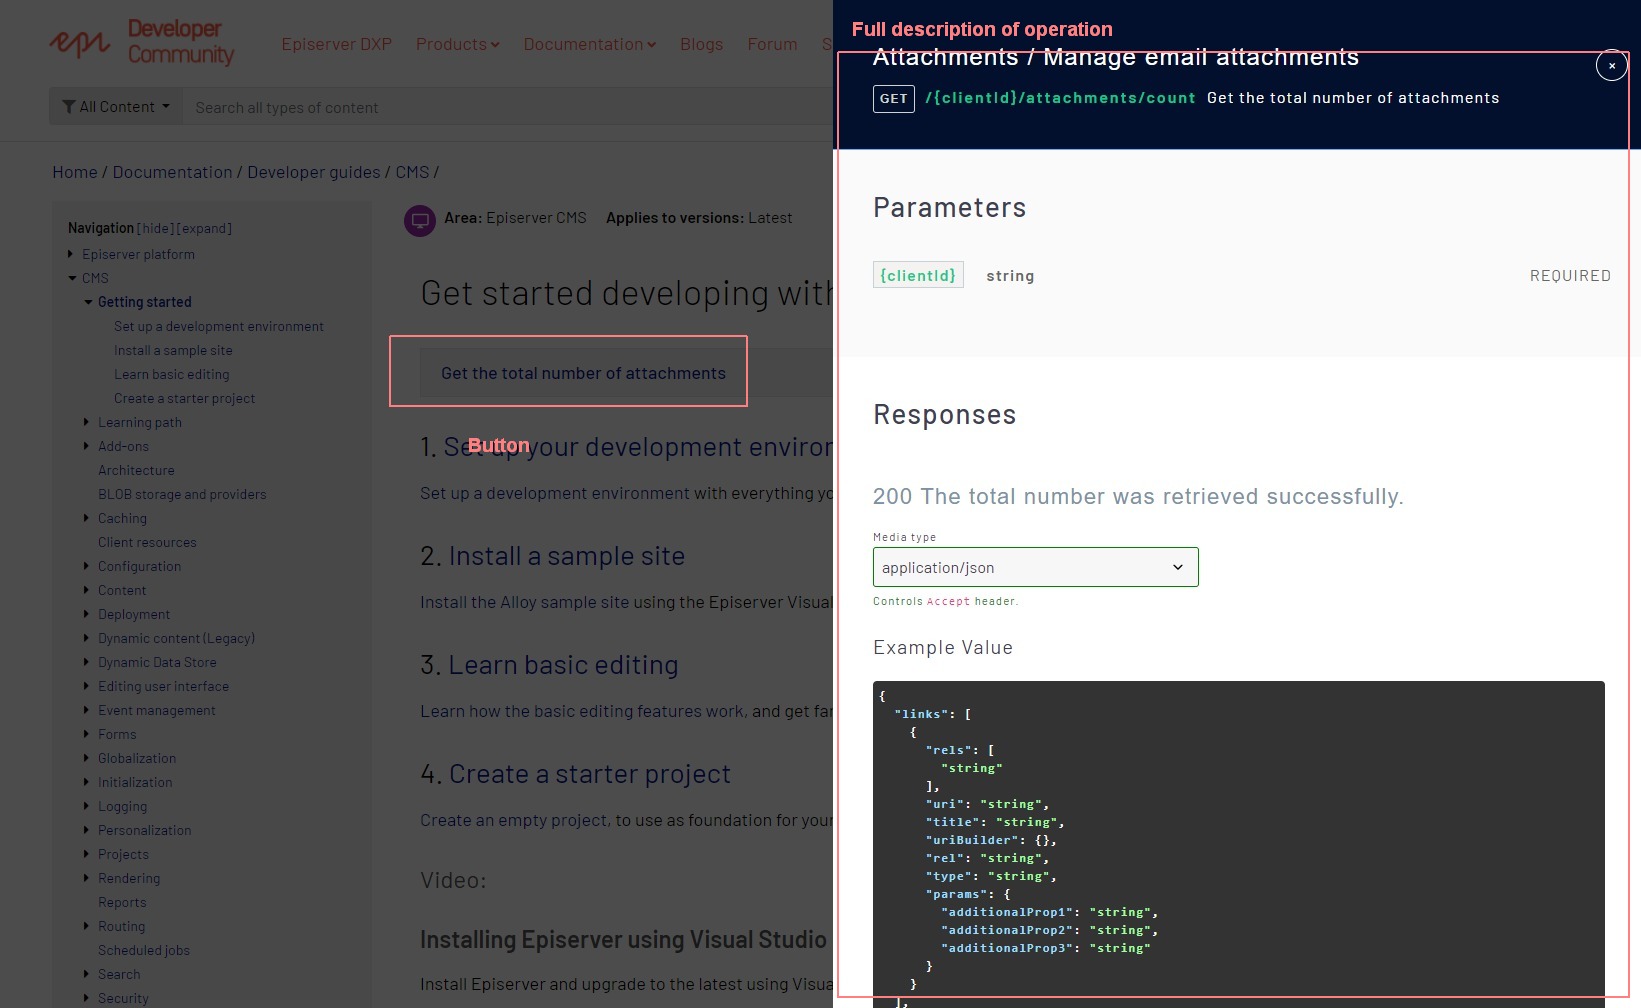Viewport: 1641px width, 1008px height.
Task: Open the All Content filter dropdown
Action: (x=116, y=107)
